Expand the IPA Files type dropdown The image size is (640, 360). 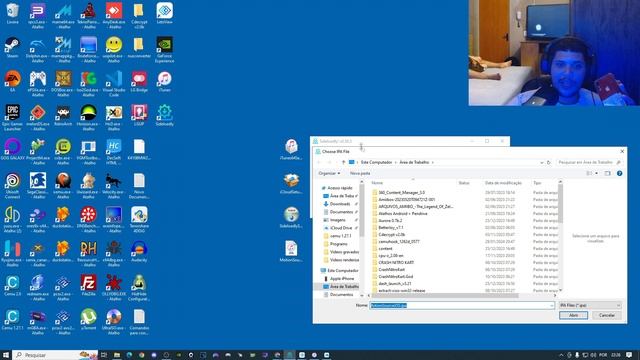pos(590,305)
